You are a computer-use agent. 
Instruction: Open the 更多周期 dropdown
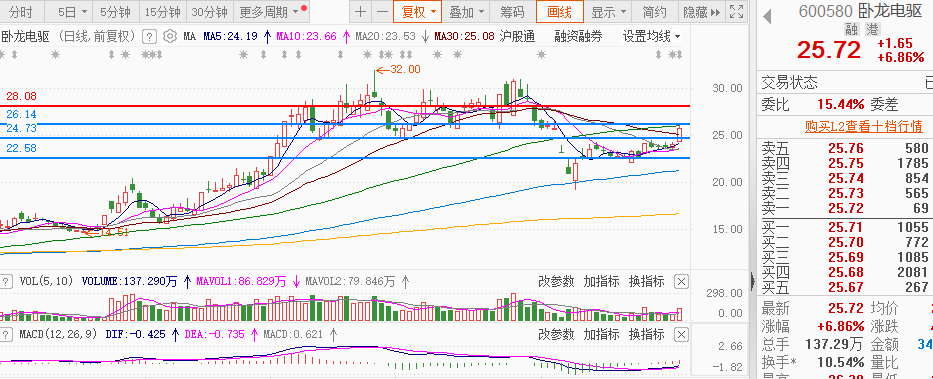[268, 11]
